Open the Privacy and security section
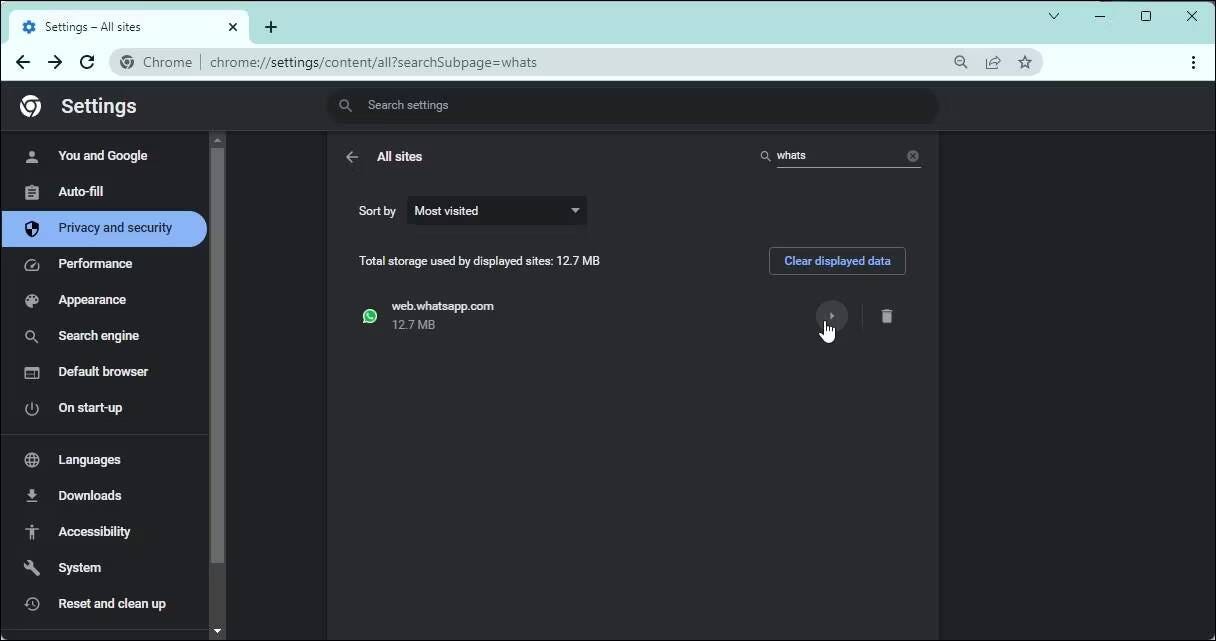 pyautogui.click(x=114, y=227)
